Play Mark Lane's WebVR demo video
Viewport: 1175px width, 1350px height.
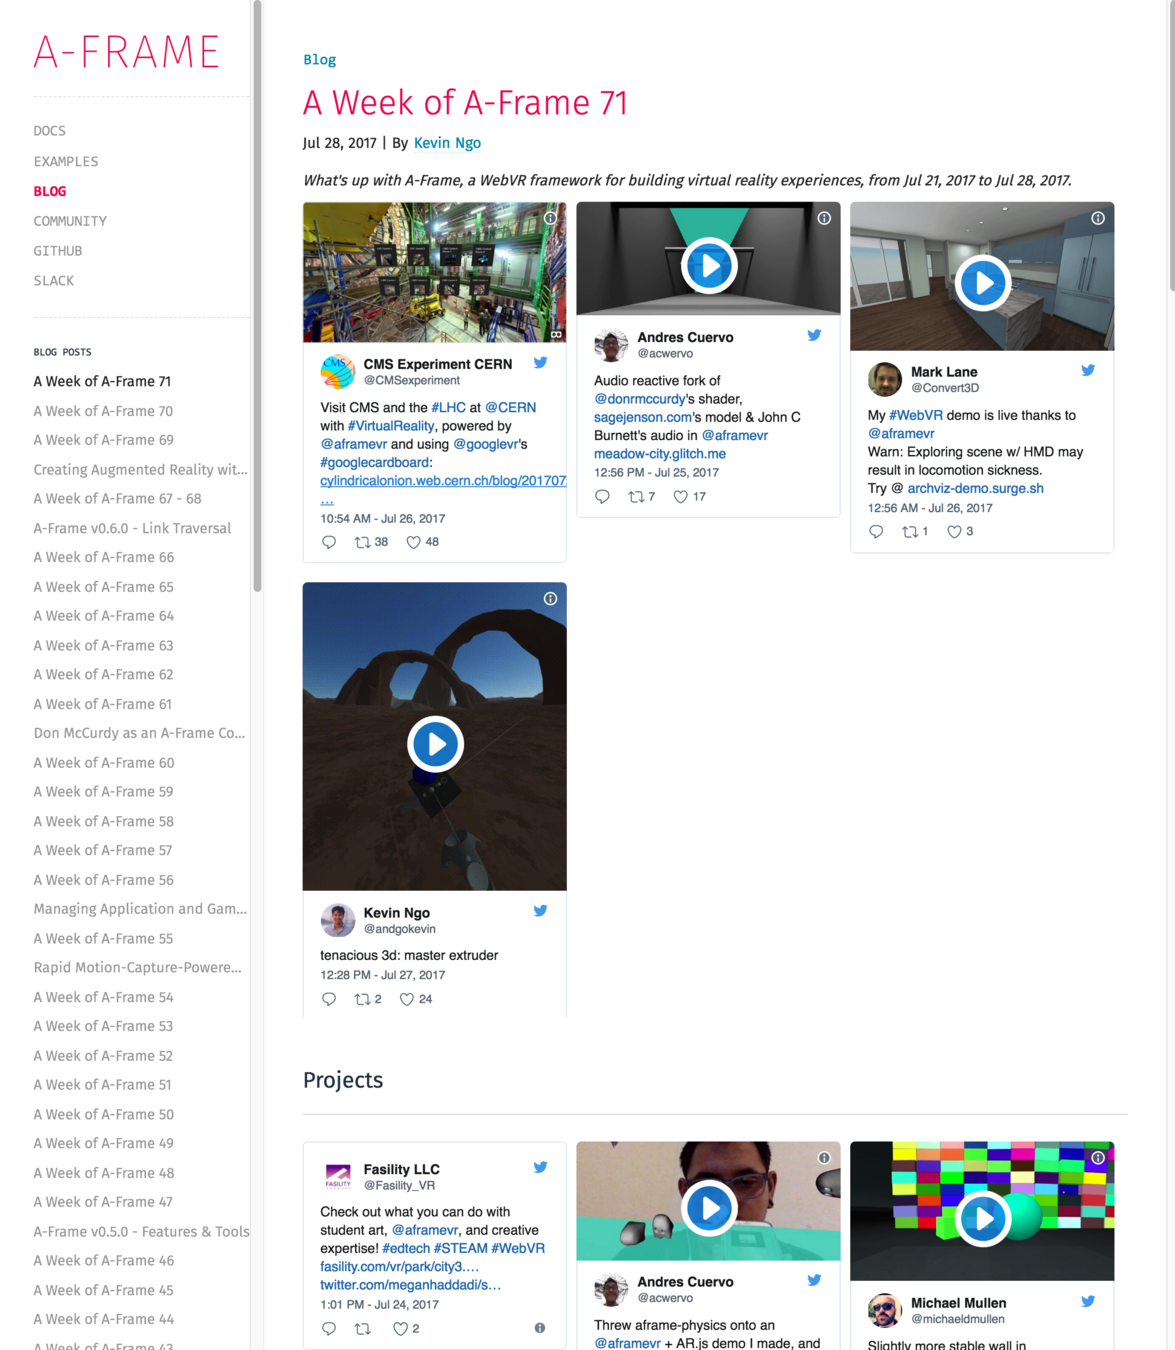click(983, 283)
